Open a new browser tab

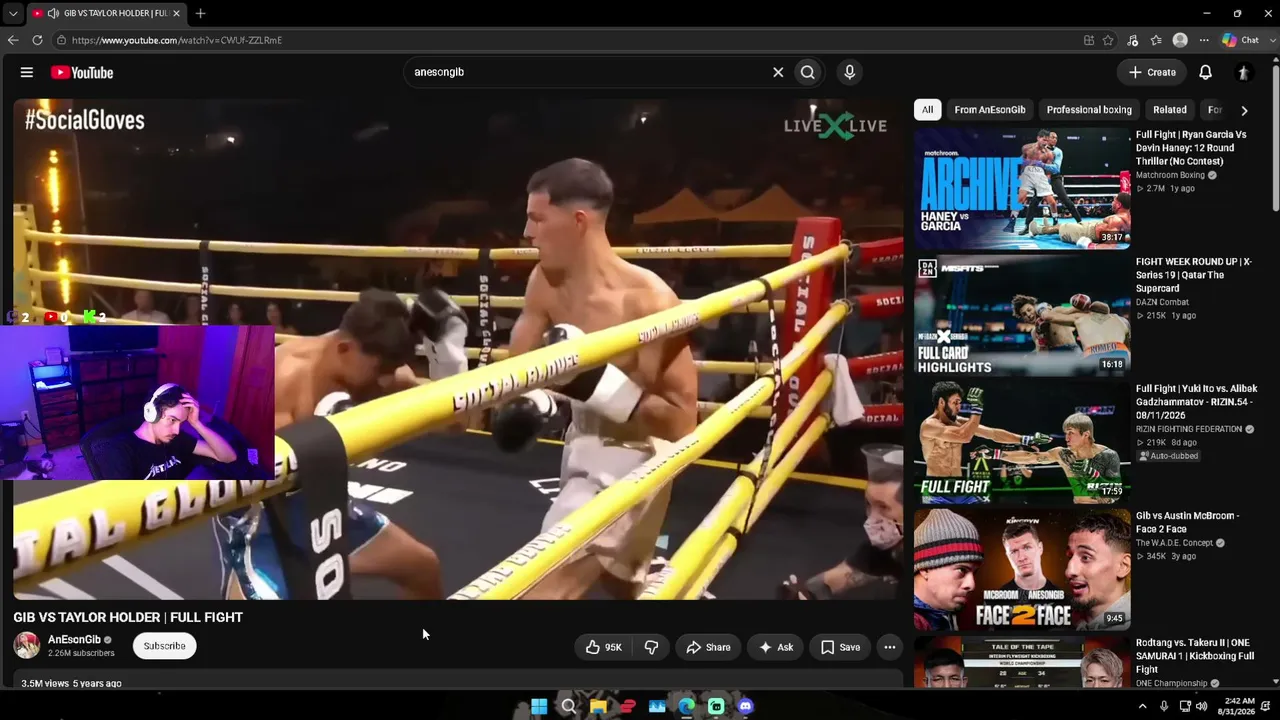200,13
